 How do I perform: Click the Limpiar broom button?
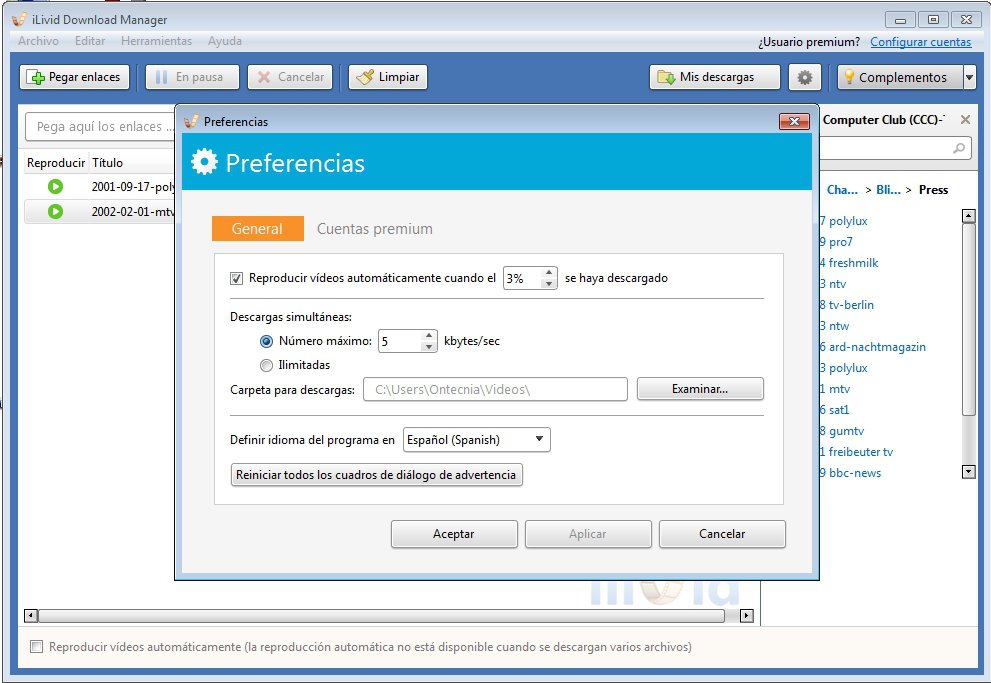388,77
